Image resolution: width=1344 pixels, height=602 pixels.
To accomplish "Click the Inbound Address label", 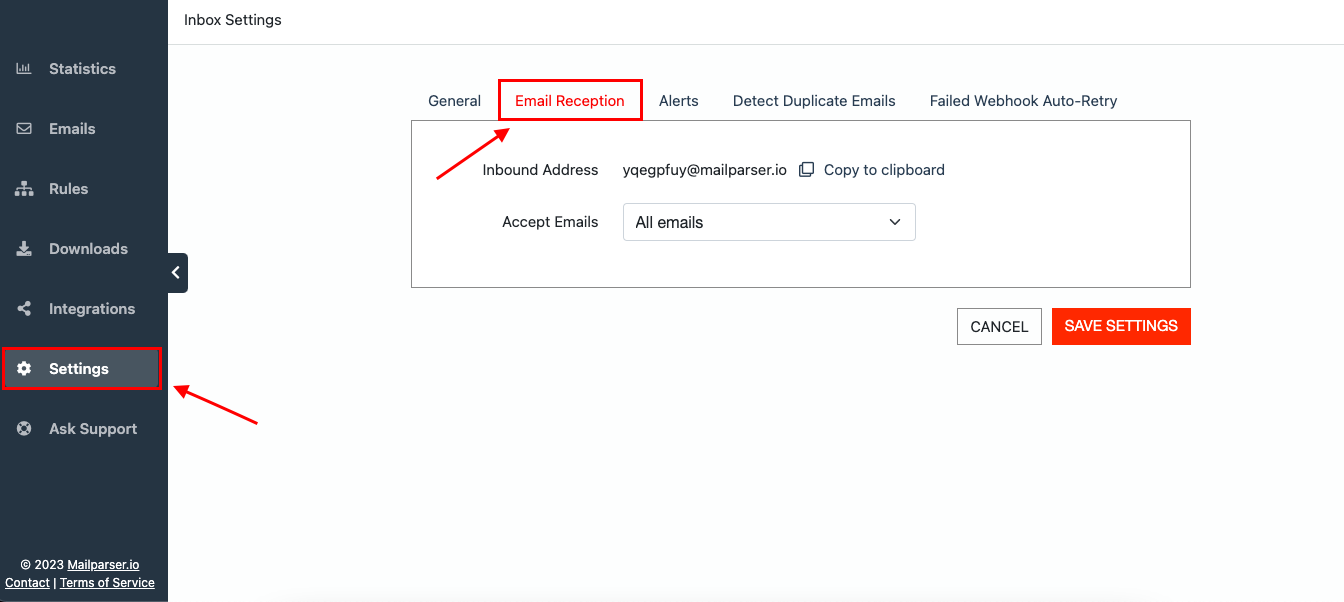I will 540,170.
